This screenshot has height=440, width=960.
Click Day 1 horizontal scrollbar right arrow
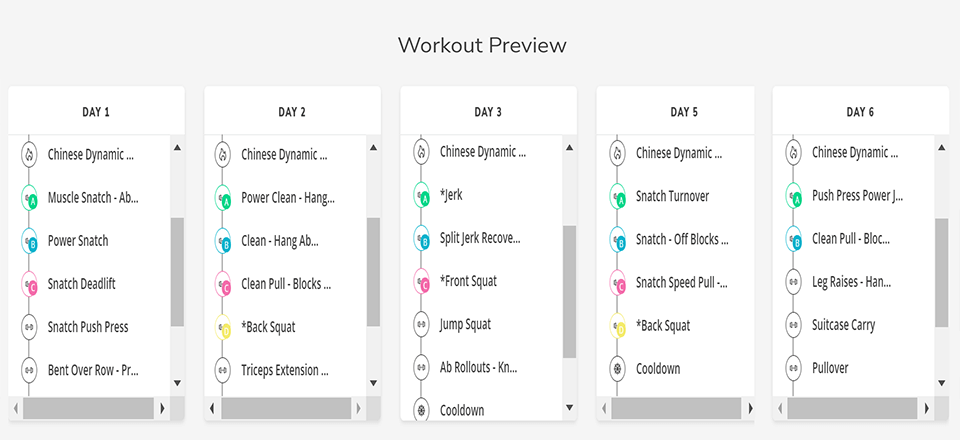pyautogui.click(x=162, y=408)
